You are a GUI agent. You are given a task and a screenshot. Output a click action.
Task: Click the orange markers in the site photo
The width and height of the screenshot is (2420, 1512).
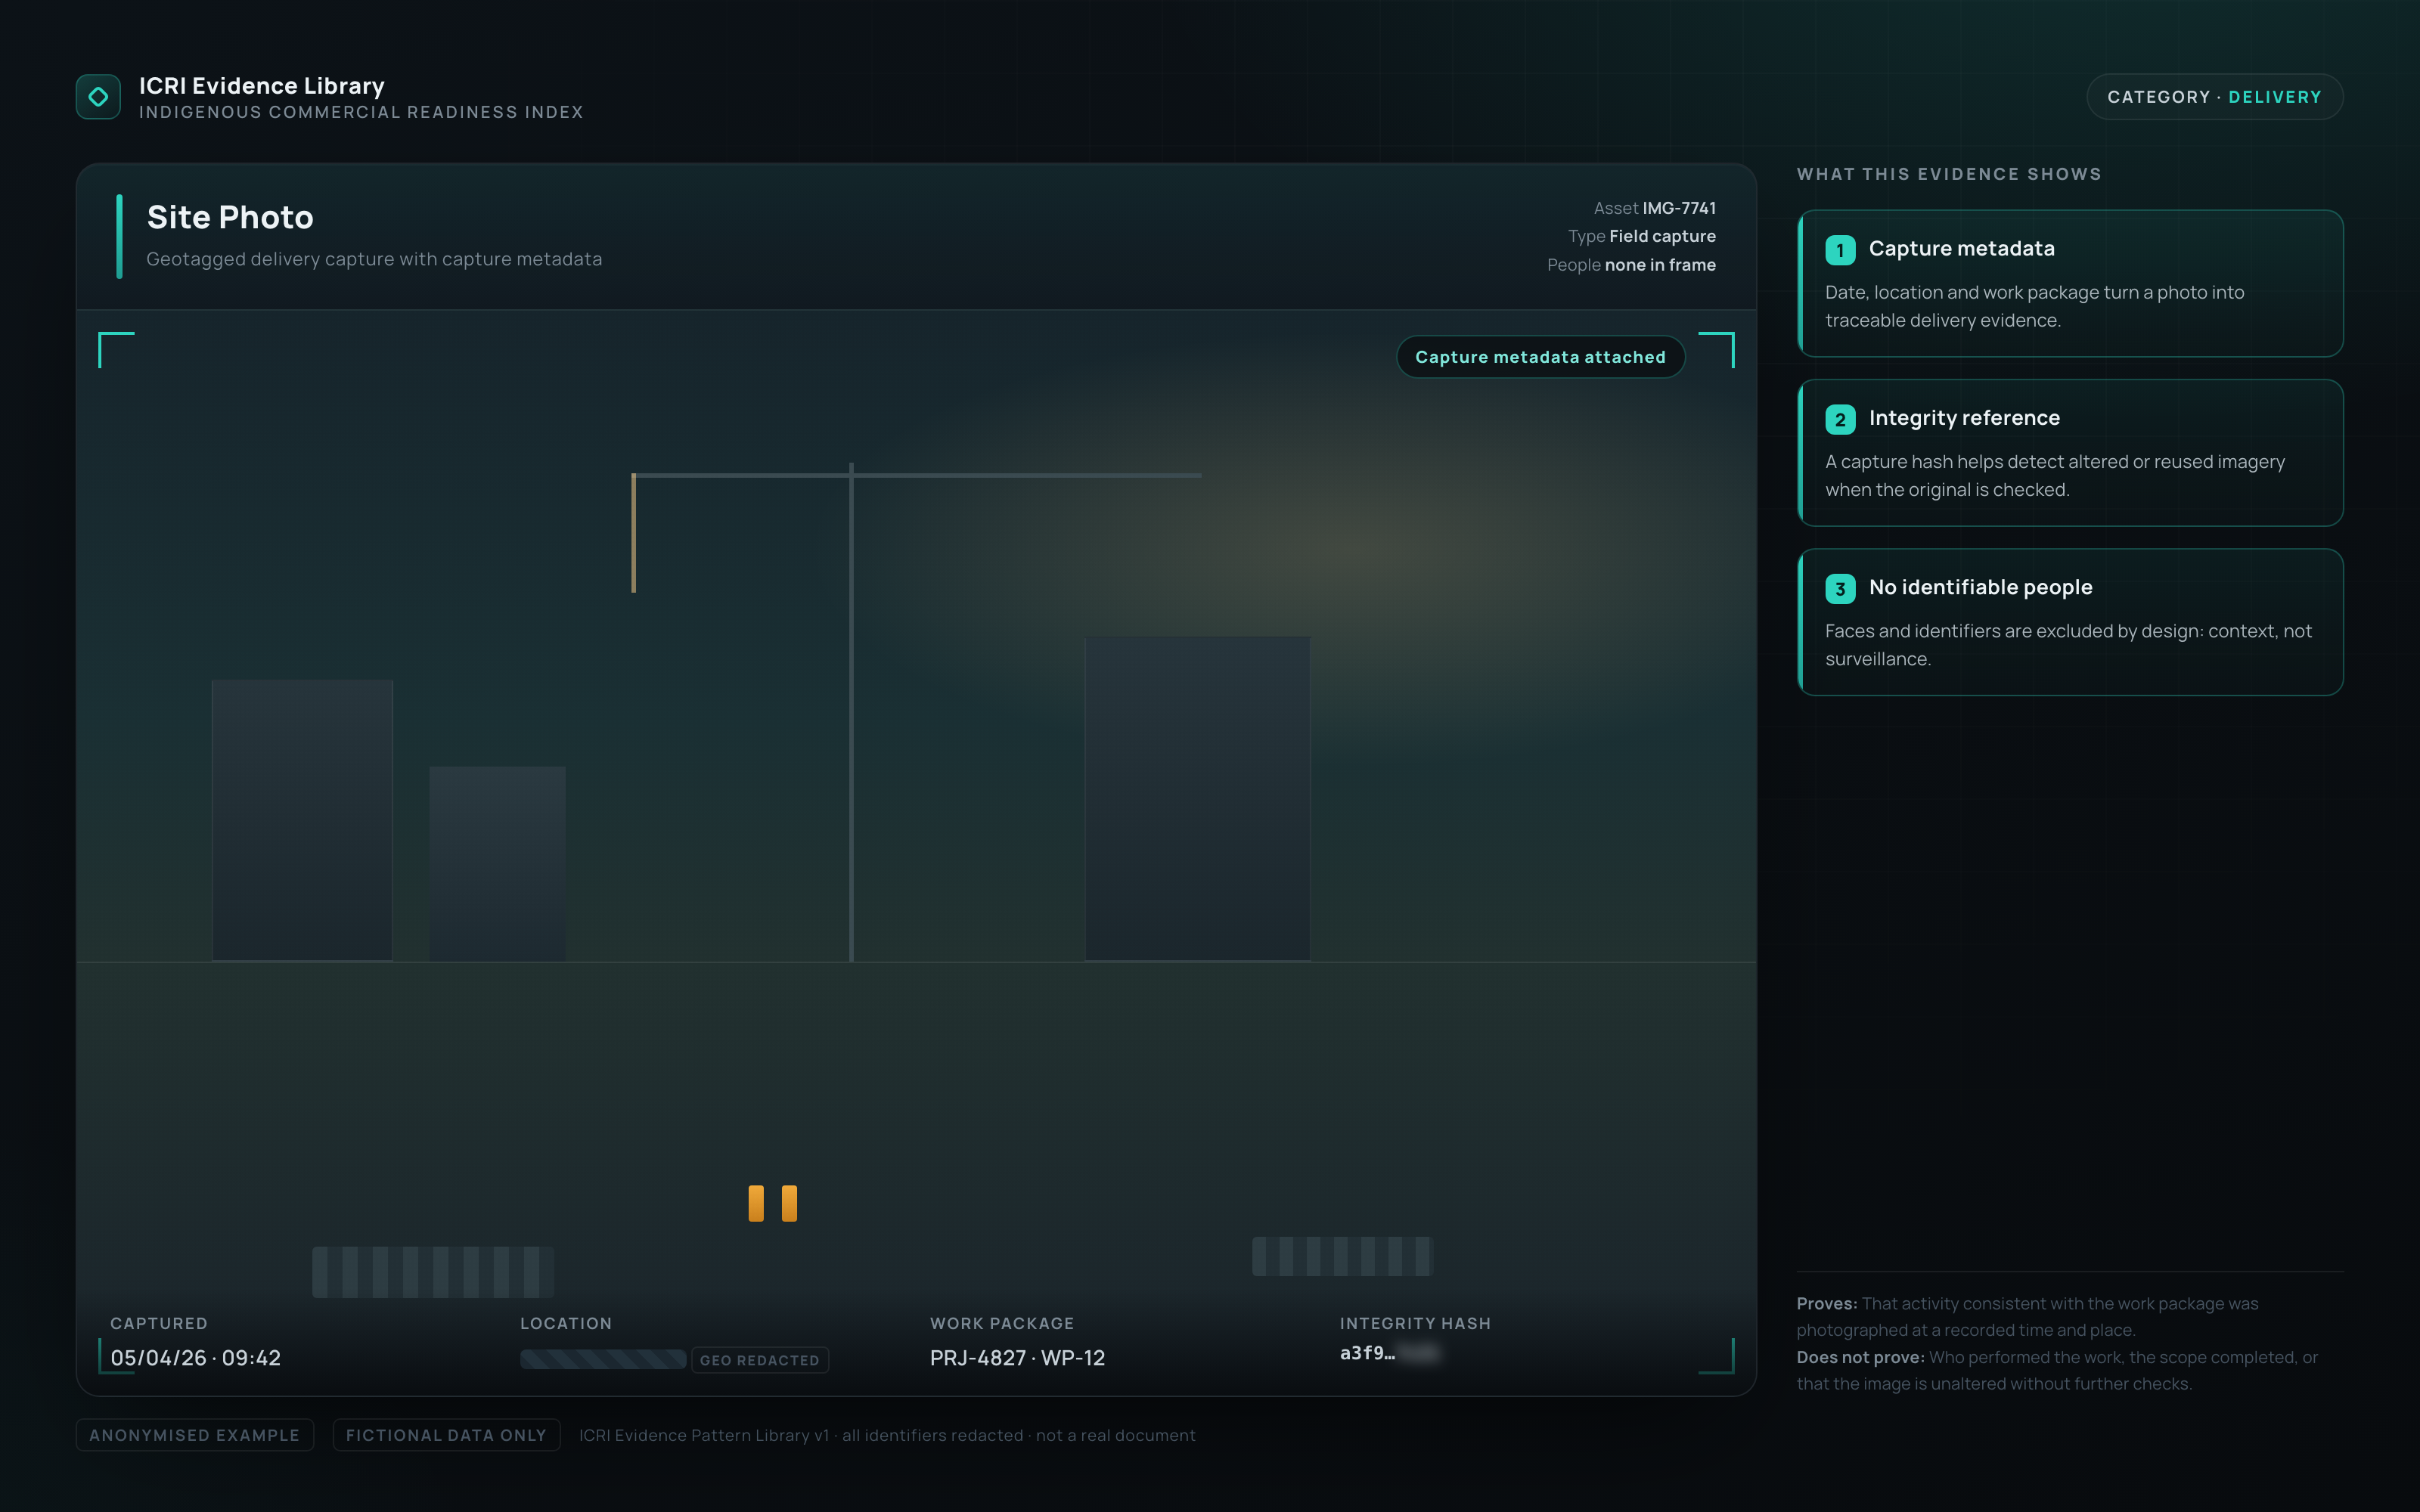(772, 1203)
